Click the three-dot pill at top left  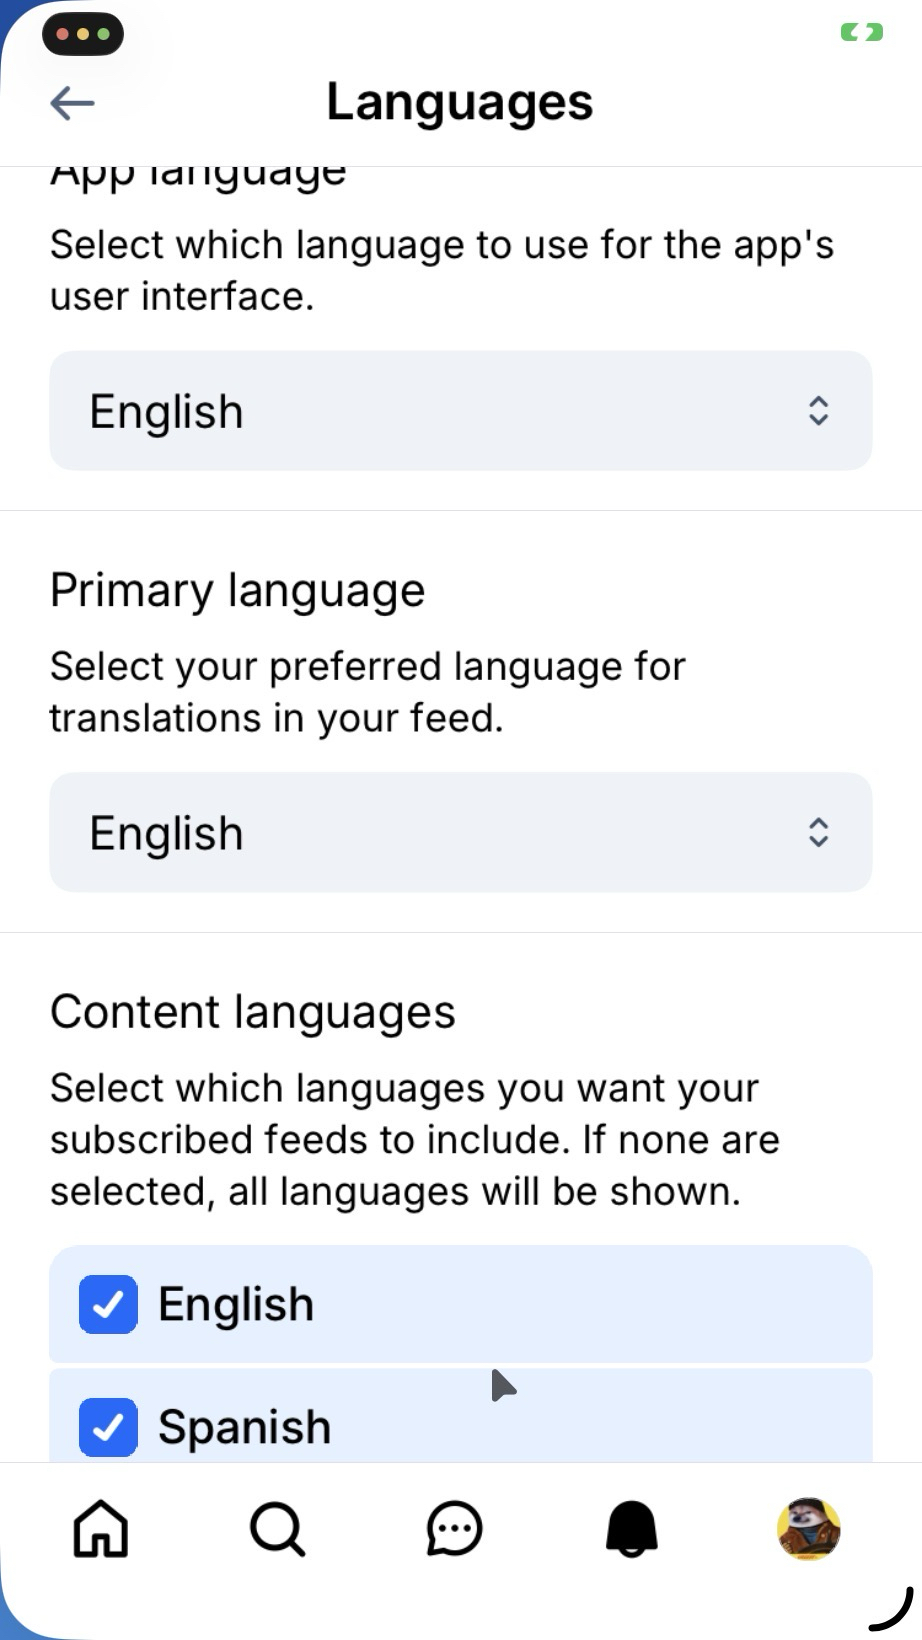tap(83, 34)
